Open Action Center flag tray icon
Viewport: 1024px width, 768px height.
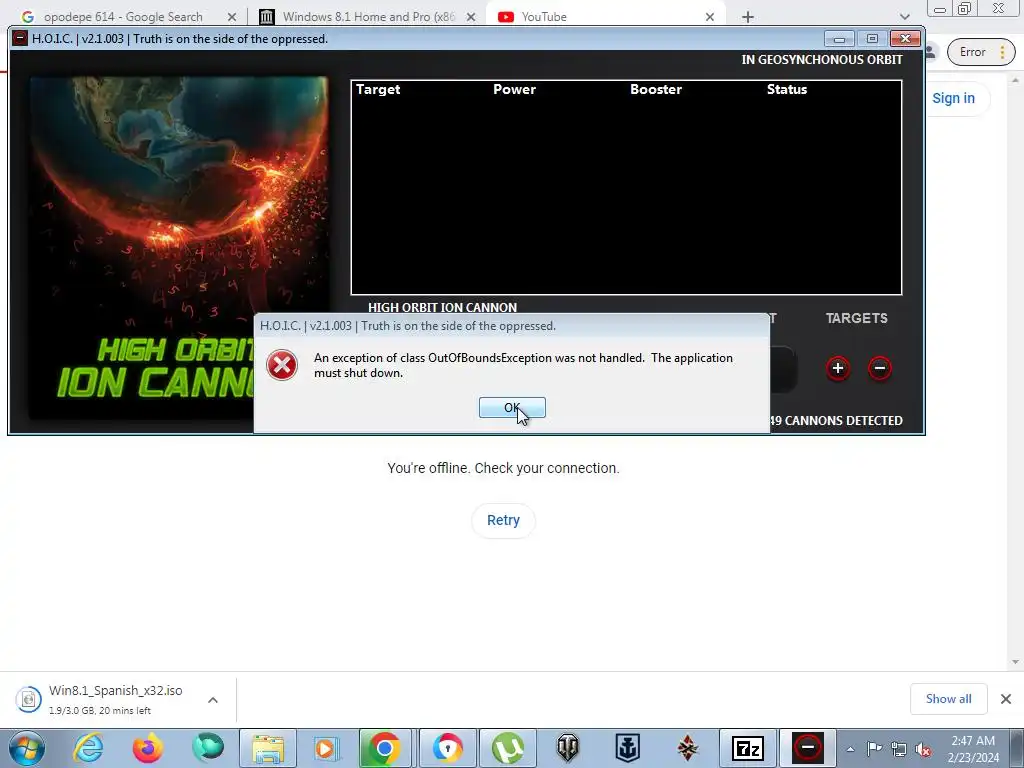874,749
